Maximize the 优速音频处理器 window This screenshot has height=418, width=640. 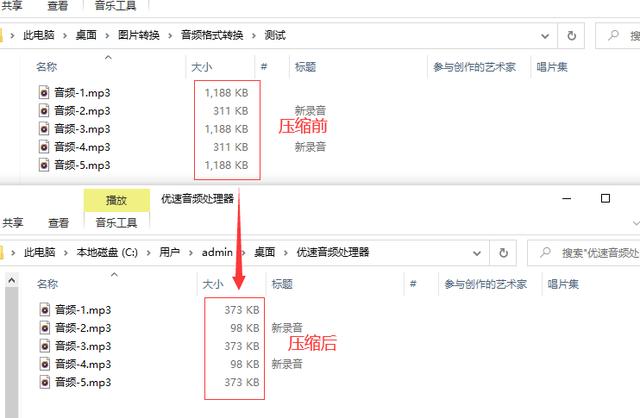605,199
